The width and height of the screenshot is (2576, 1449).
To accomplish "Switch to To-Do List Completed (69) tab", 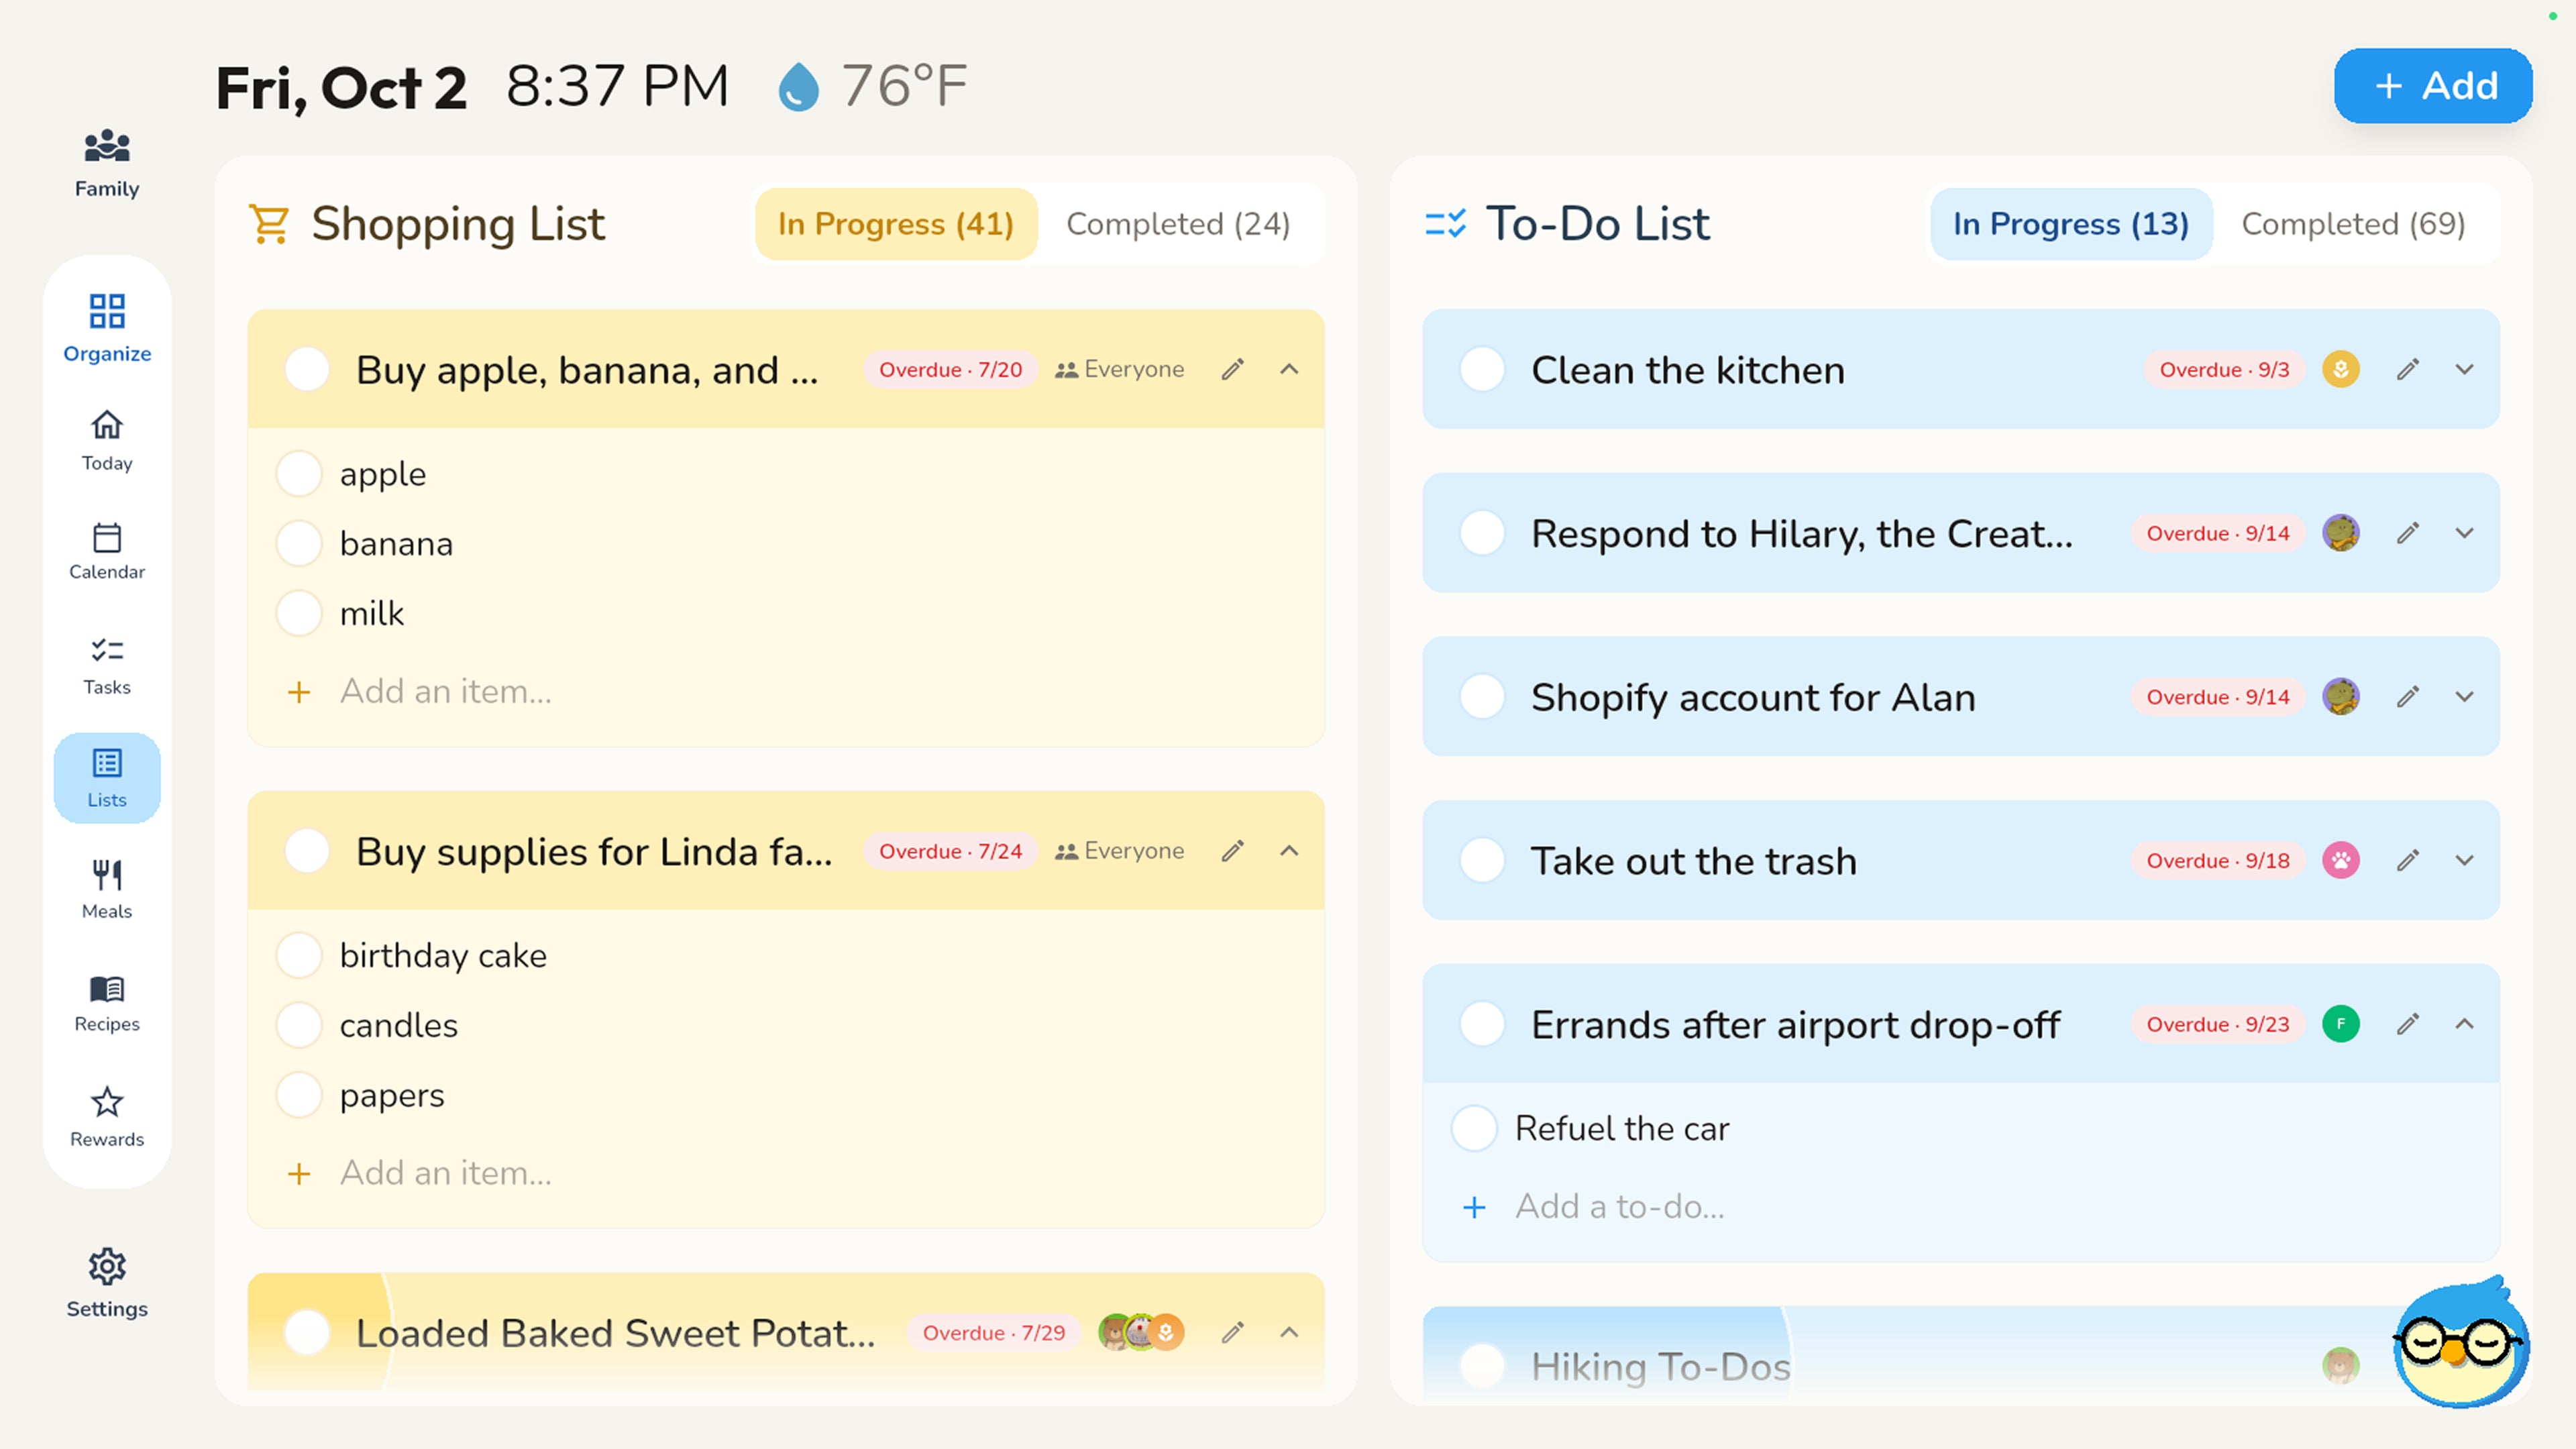I will pyautogui.click(x=2353, y=224).
